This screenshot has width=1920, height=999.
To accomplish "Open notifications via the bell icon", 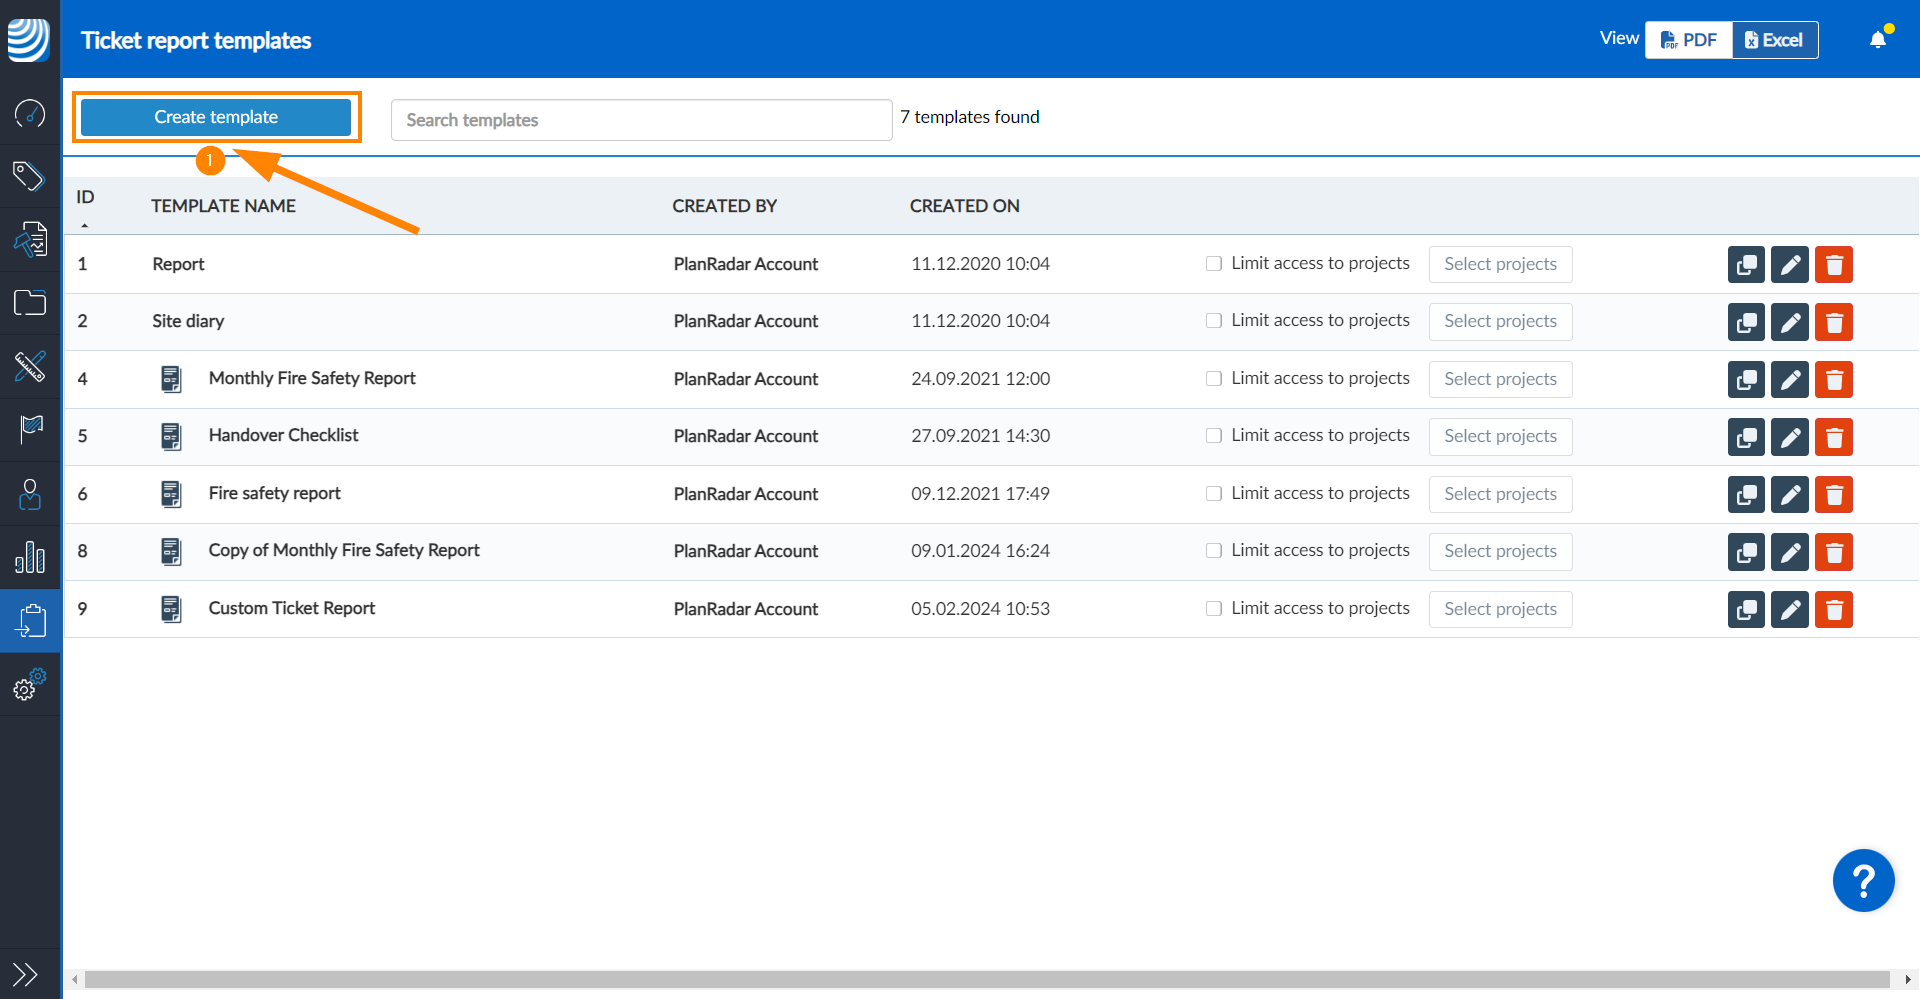I will point(1876,38).
